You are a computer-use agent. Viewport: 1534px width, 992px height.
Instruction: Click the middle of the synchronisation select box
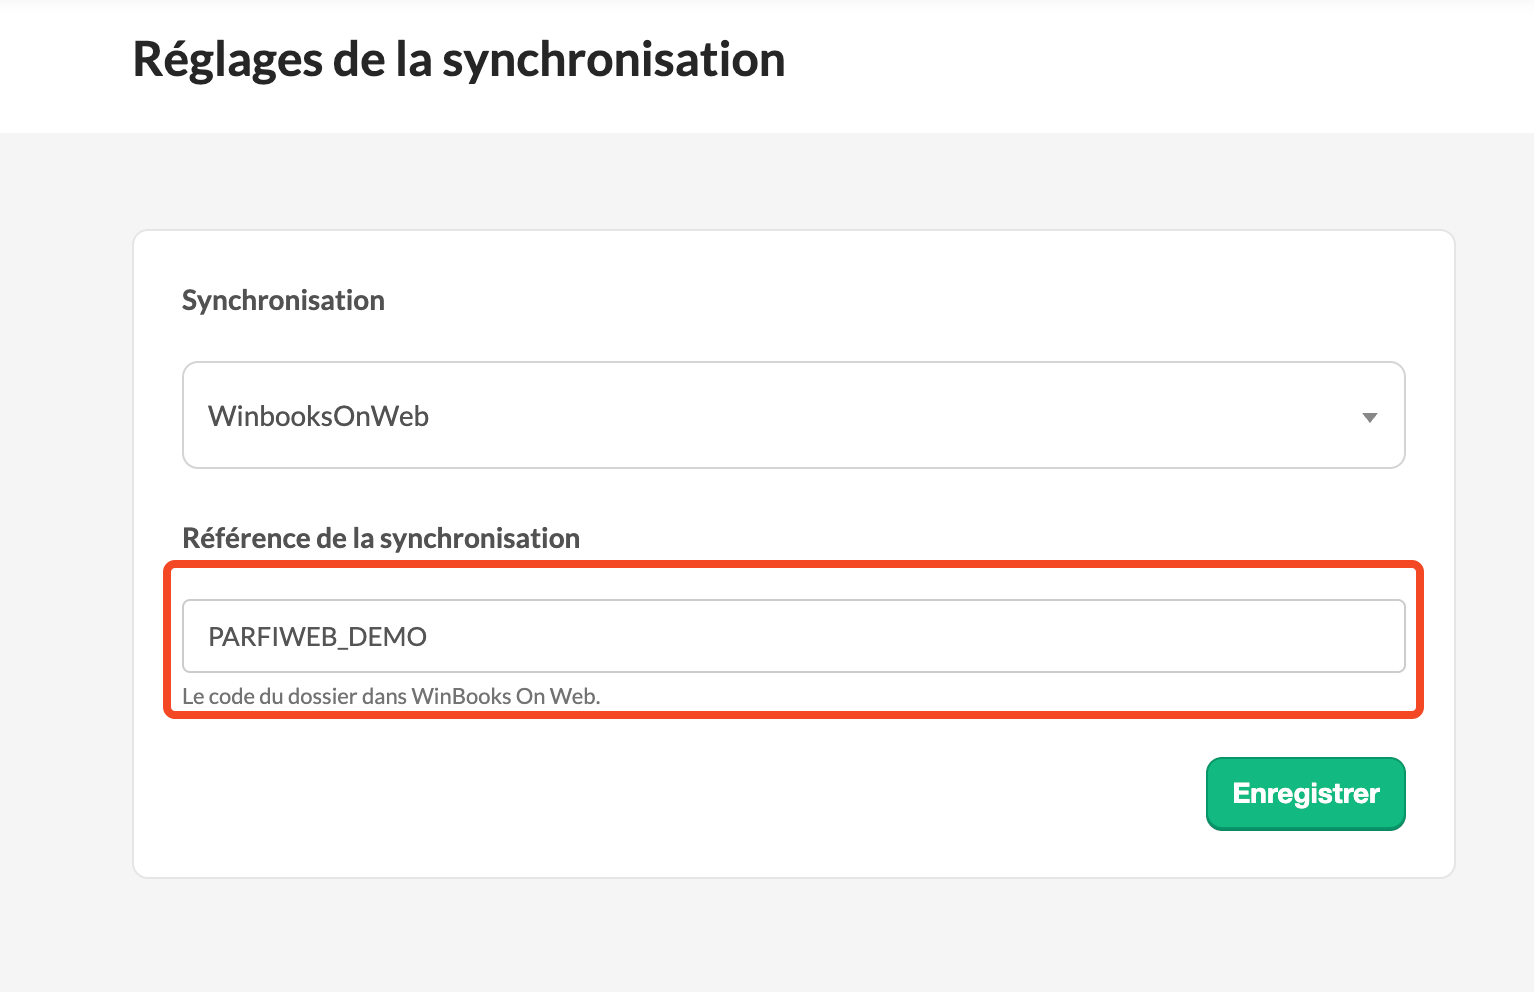(x=794, y=415)
